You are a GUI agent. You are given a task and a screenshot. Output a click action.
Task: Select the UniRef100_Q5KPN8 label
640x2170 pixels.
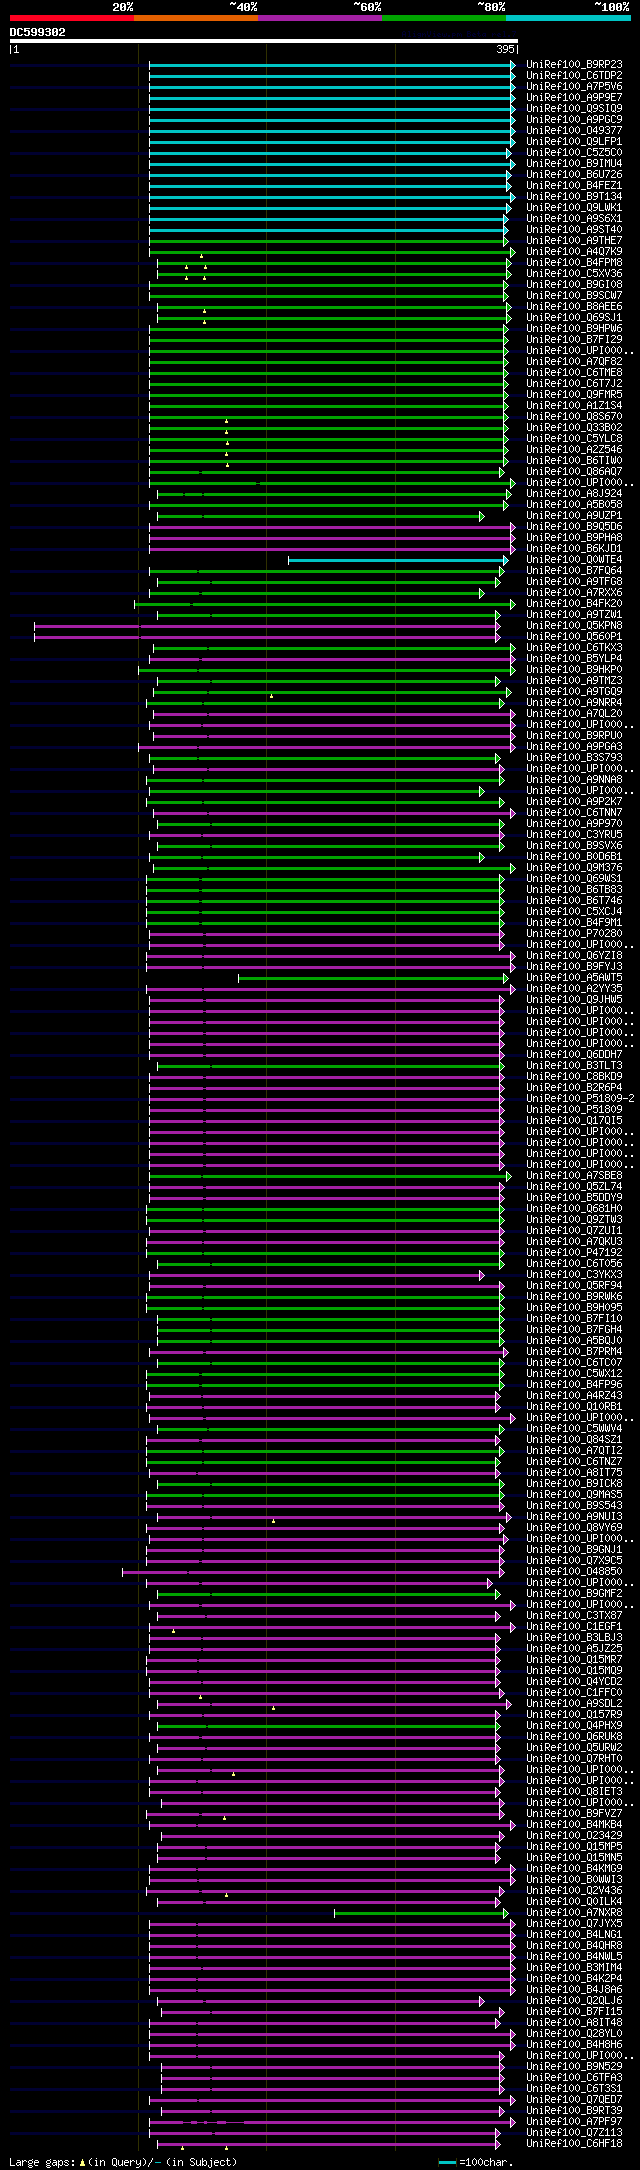574,625
